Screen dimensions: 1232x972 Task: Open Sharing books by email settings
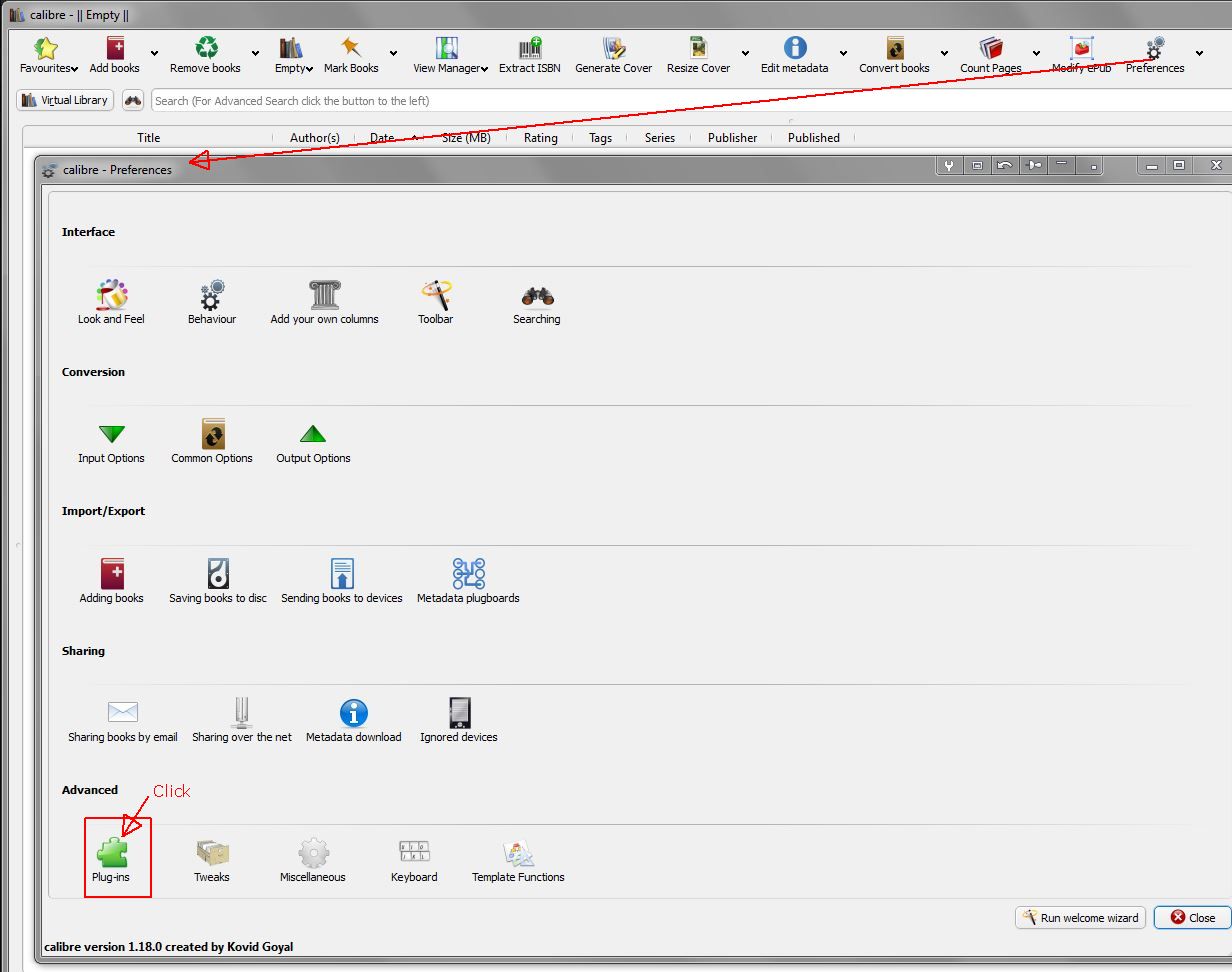[x=122, y=721]
